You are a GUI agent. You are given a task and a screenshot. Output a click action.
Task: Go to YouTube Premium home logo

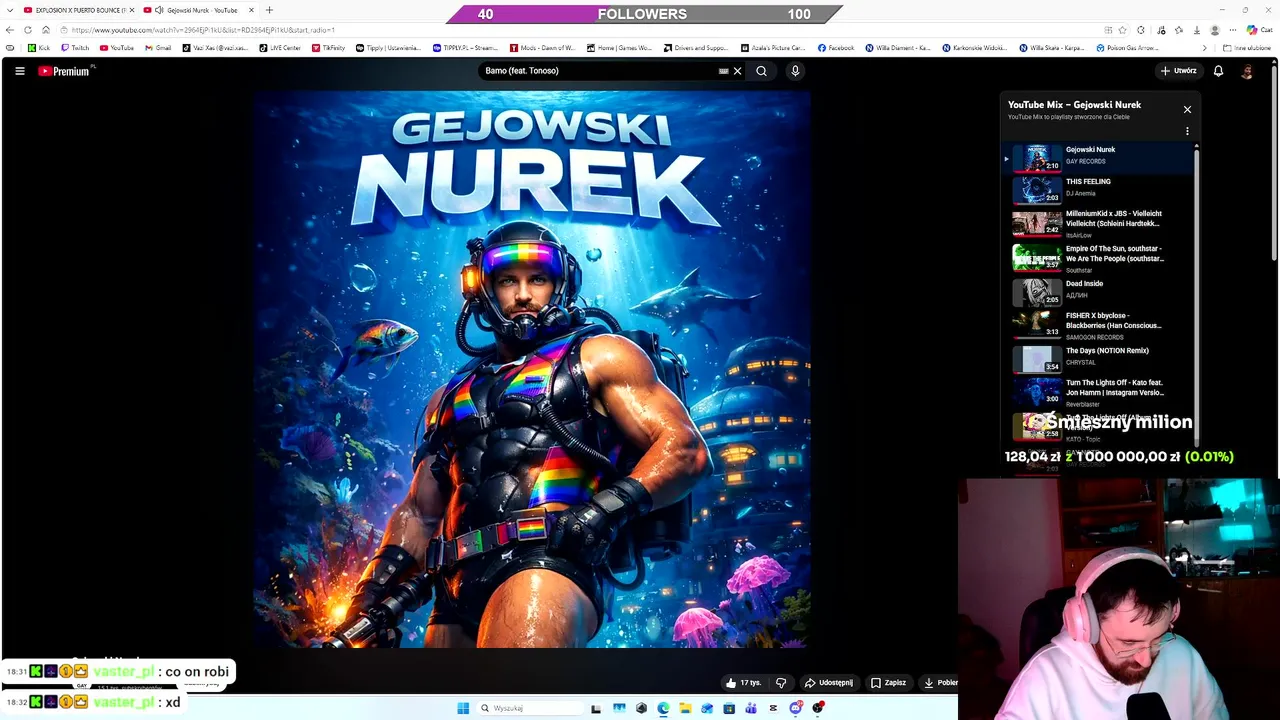[x=65, y=71]
